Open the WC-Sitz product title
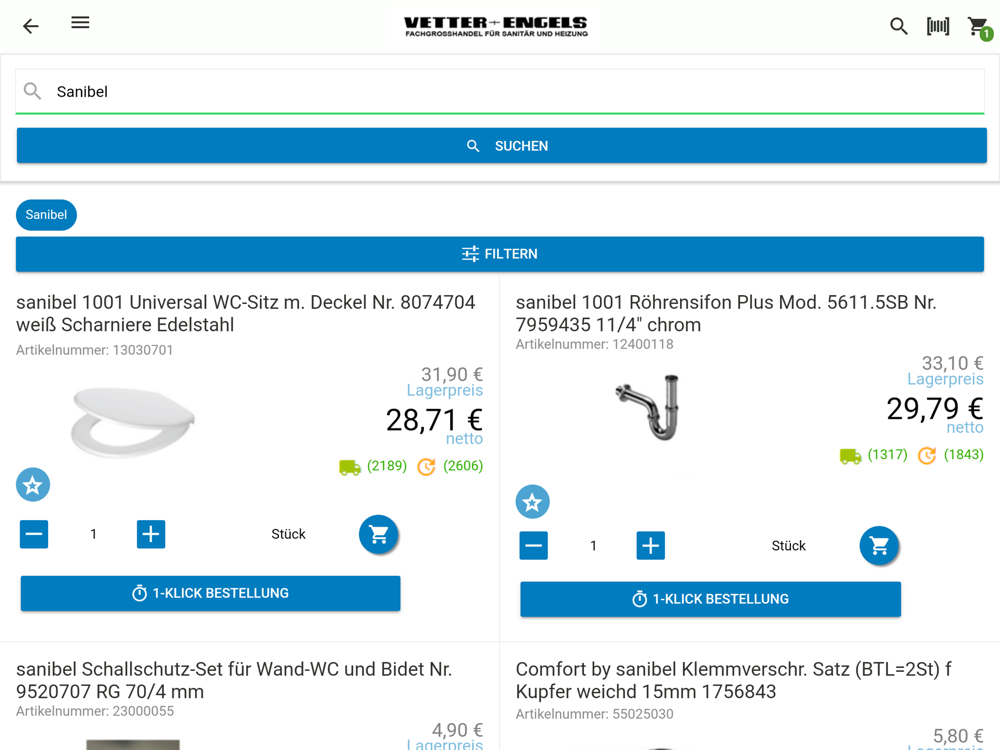 pyautogui.click(x=246, y=313)
